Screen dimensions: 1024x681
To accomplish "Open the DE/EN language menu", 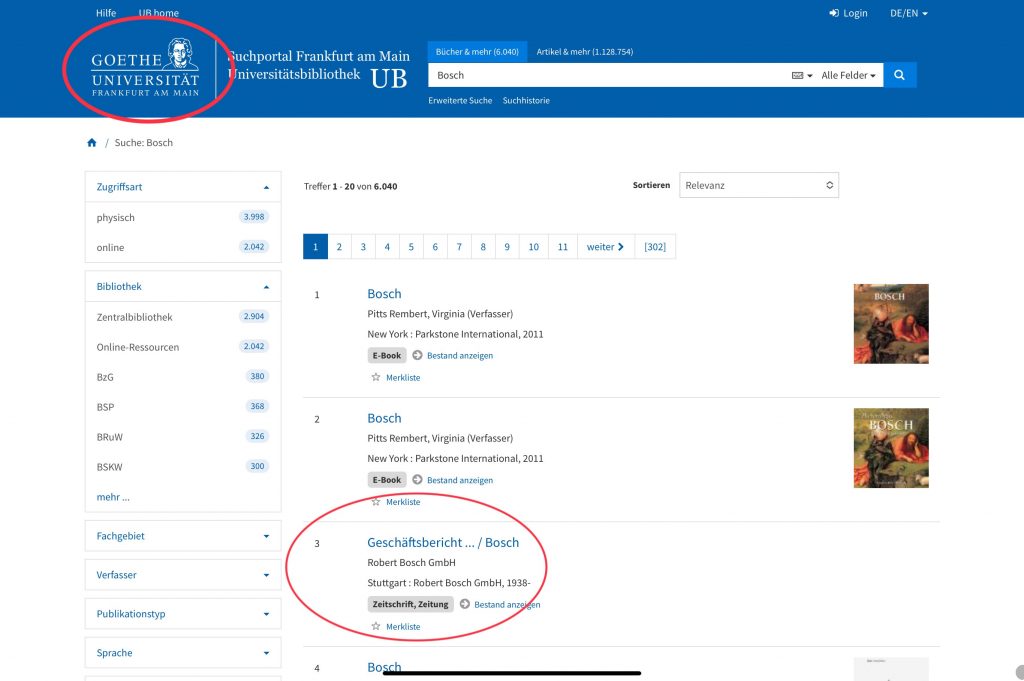I will [x=908, y=13].
